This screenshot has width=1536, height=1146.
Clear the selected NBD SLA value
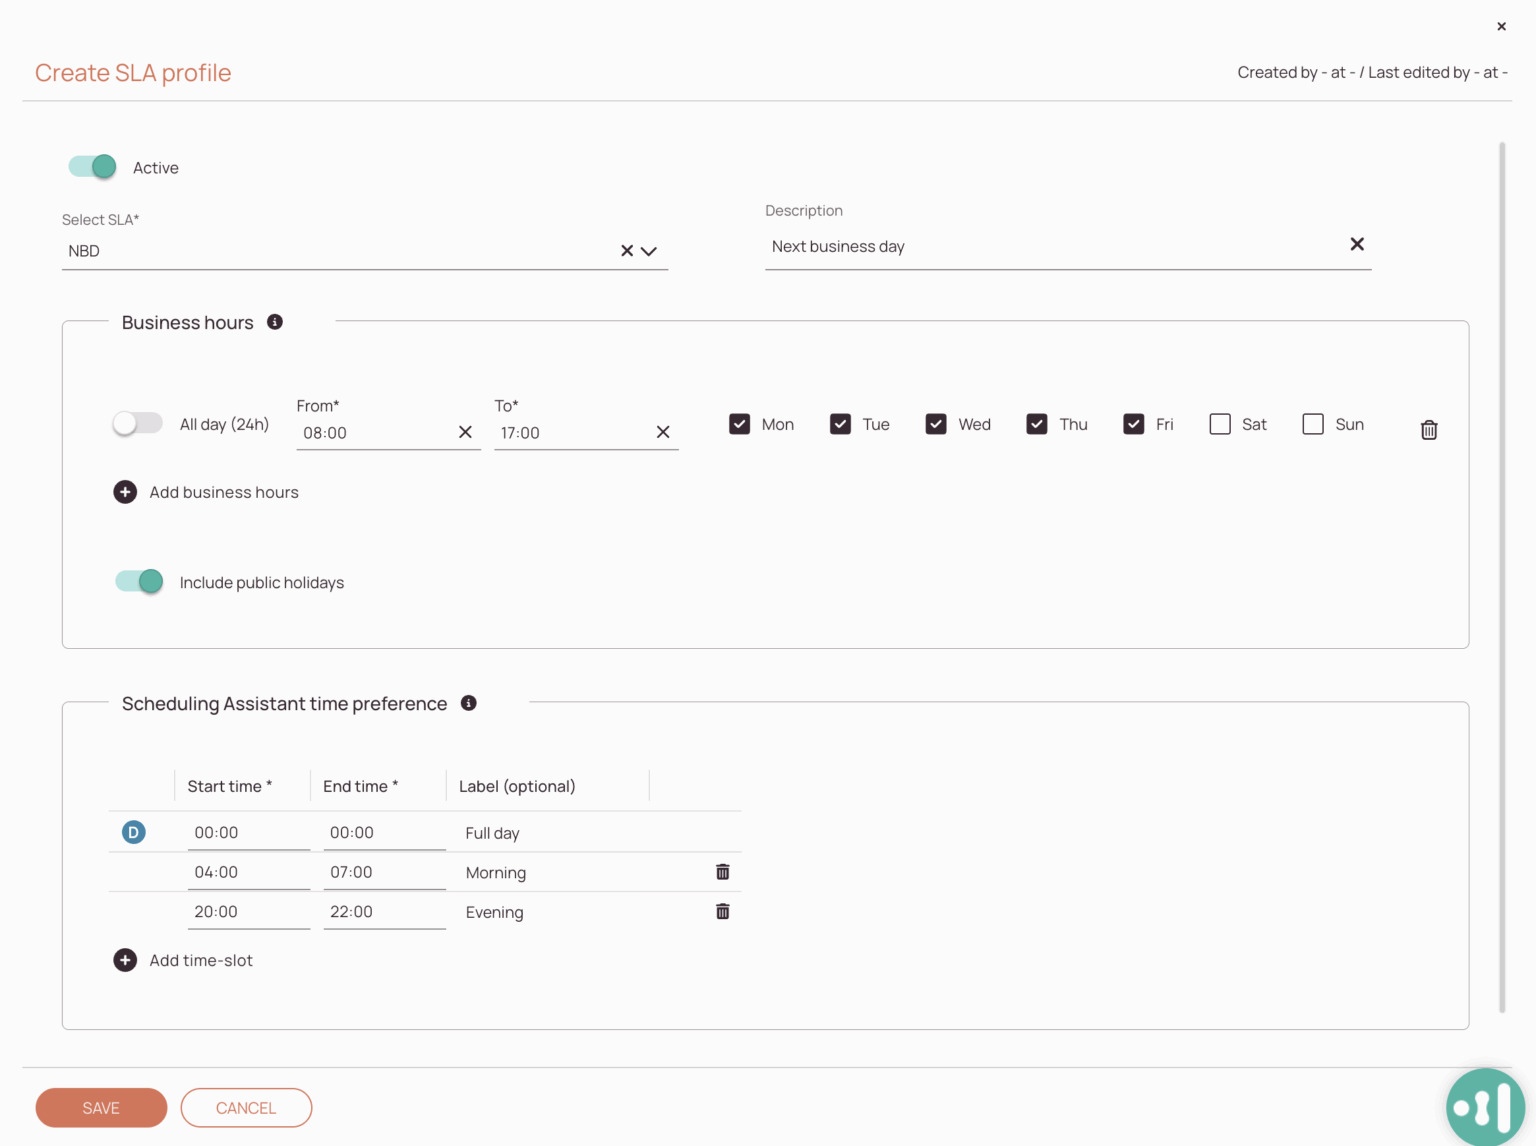(x=627, y=251)
